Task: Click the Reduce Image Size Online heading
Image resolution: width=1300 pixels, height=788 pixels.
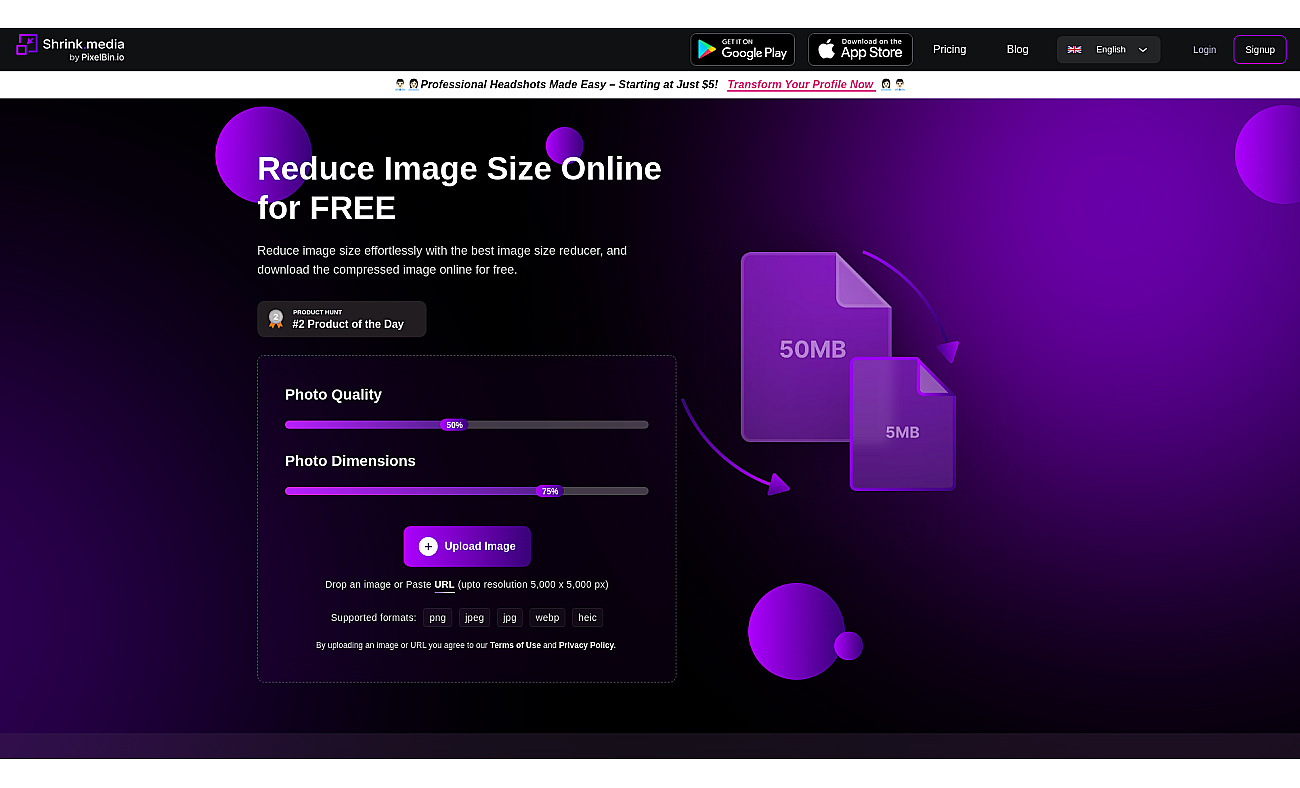Action: [459, 188]
